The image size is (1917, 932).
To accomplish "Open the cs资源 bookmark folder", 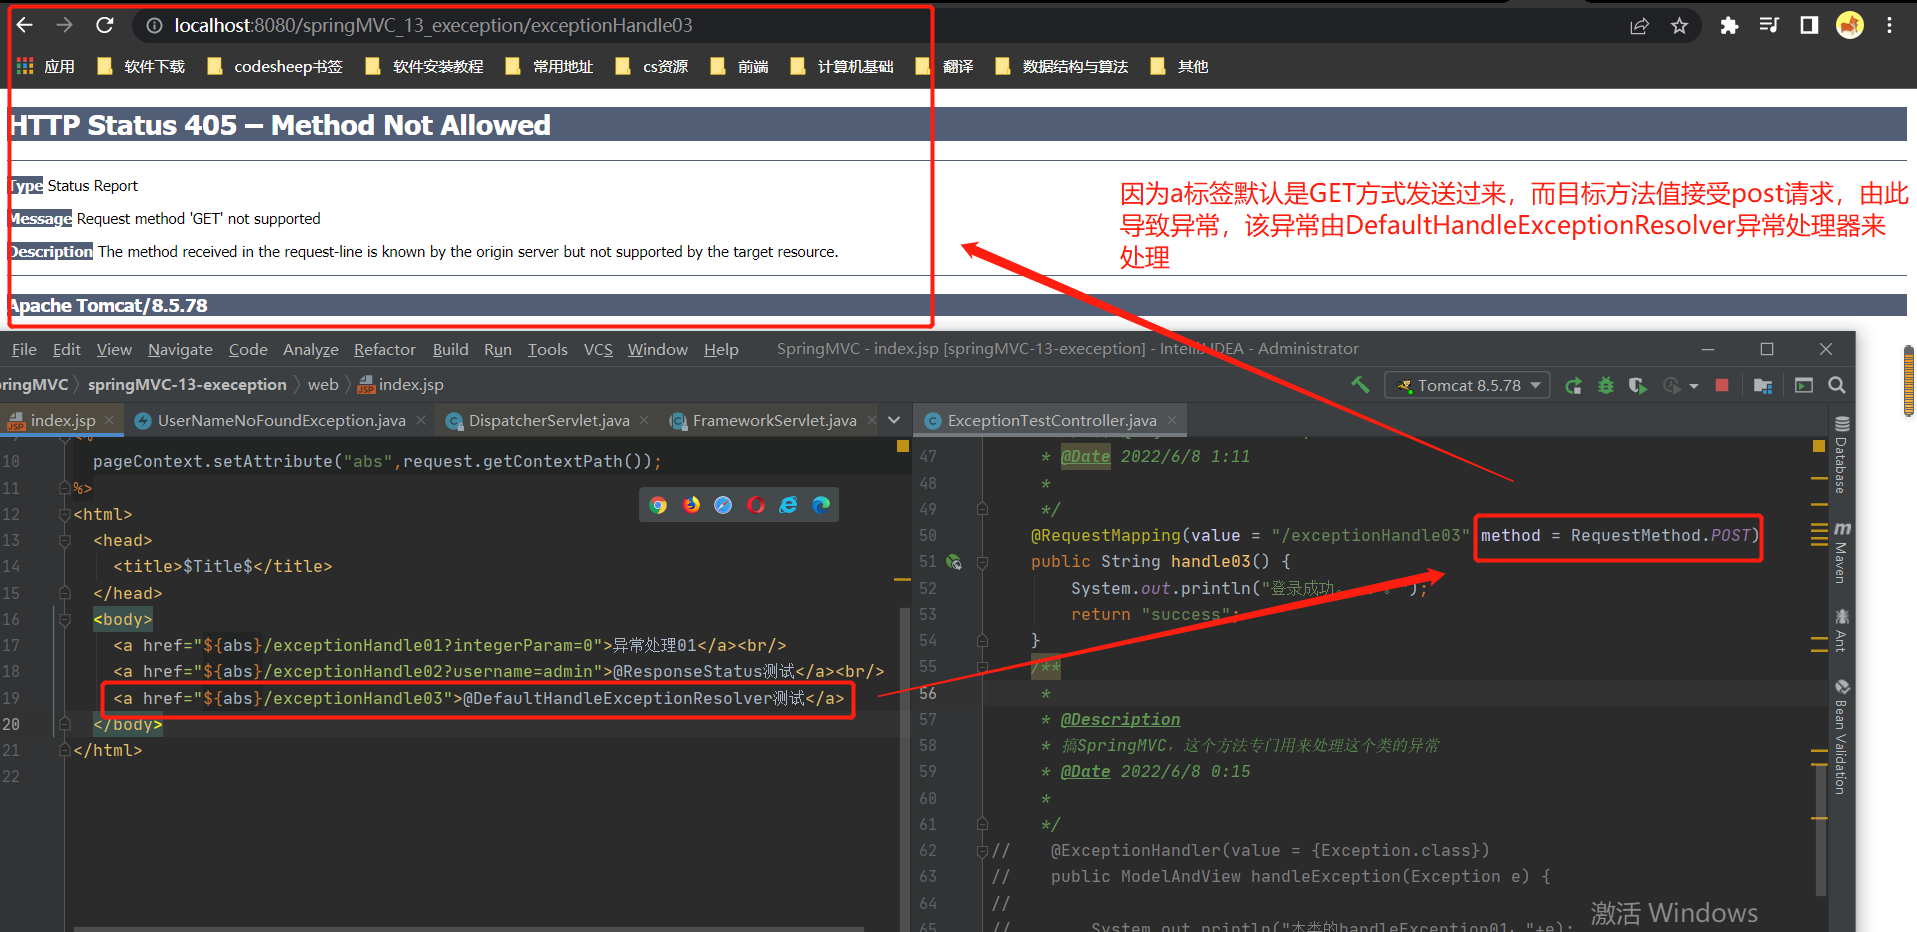I will pos(652,66).
